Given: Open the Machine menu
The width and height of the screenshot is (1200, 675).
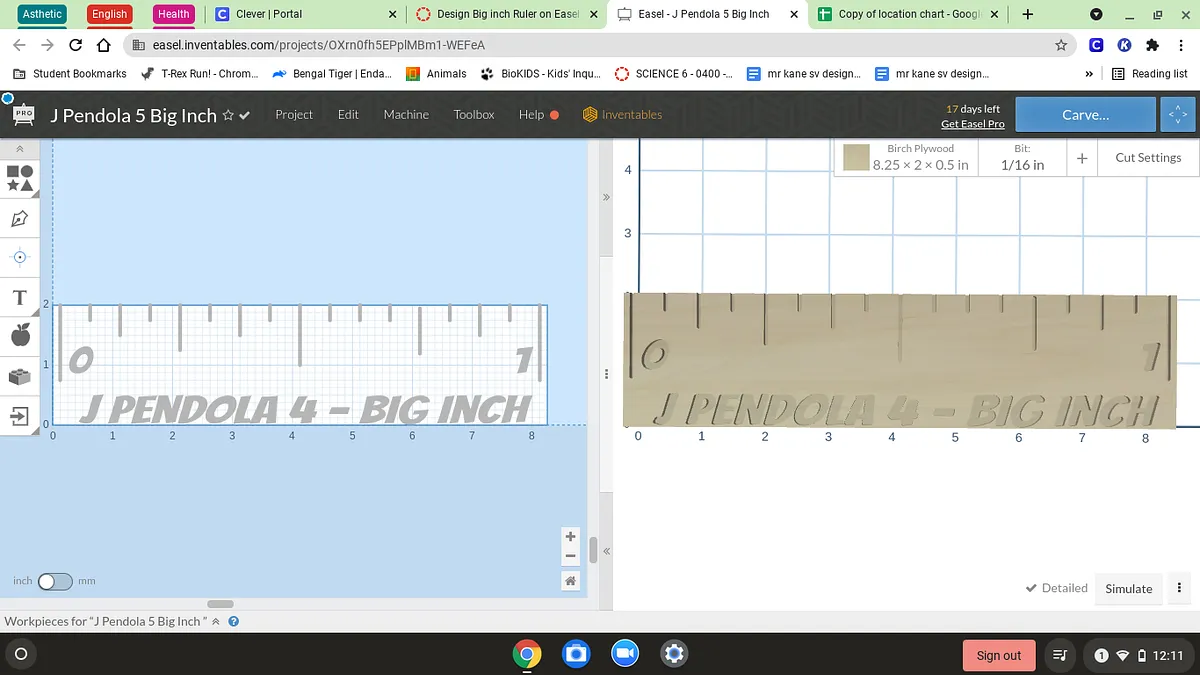Looking at the screenshot, I should click(406, 115).
